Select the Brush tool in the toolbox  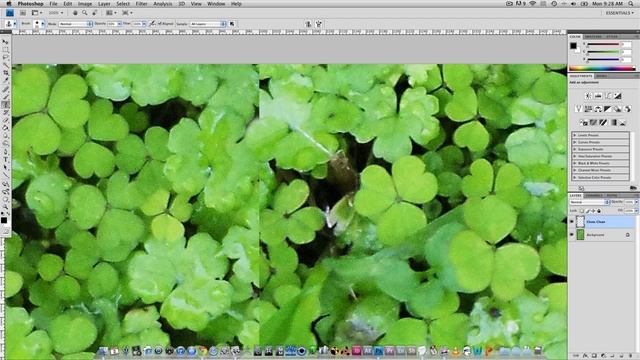click(x=5, y=97)
